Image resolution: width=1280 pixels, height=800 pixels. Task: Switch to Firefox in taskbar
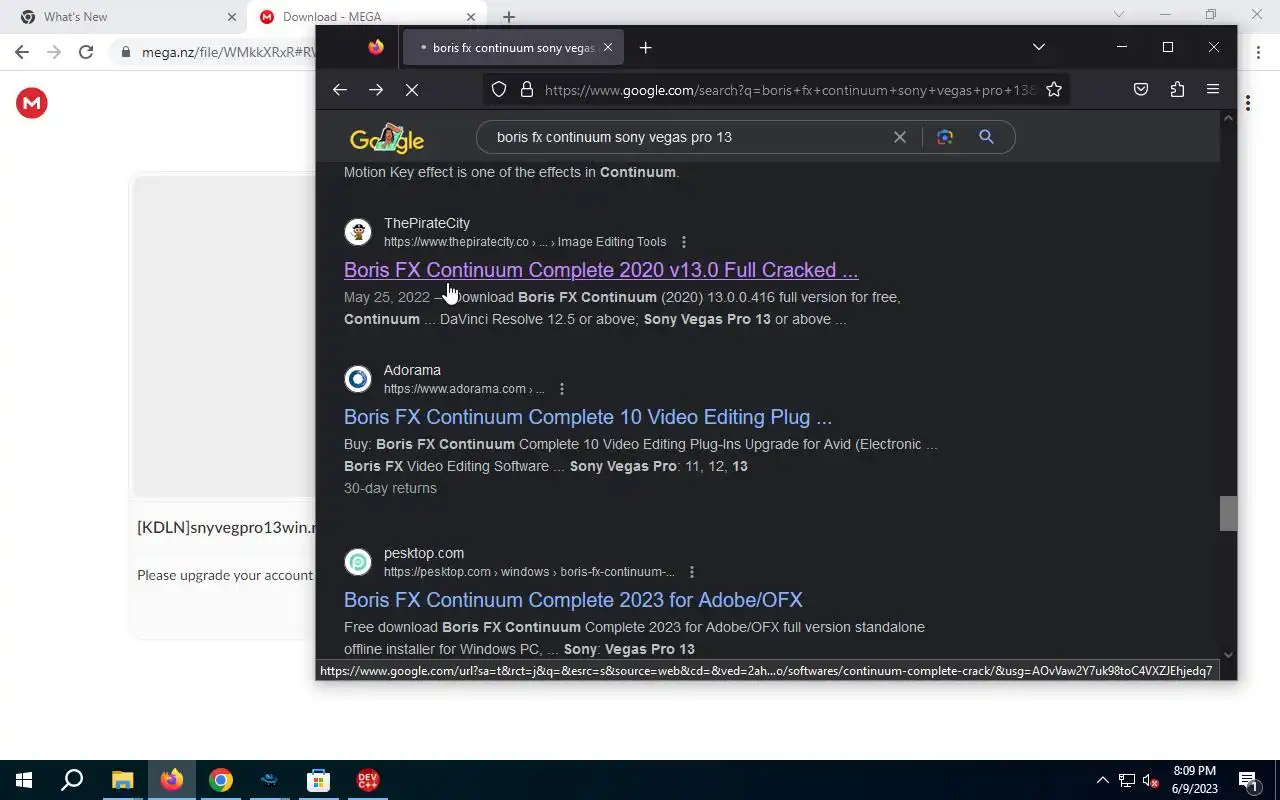click(x=172, y=780)
